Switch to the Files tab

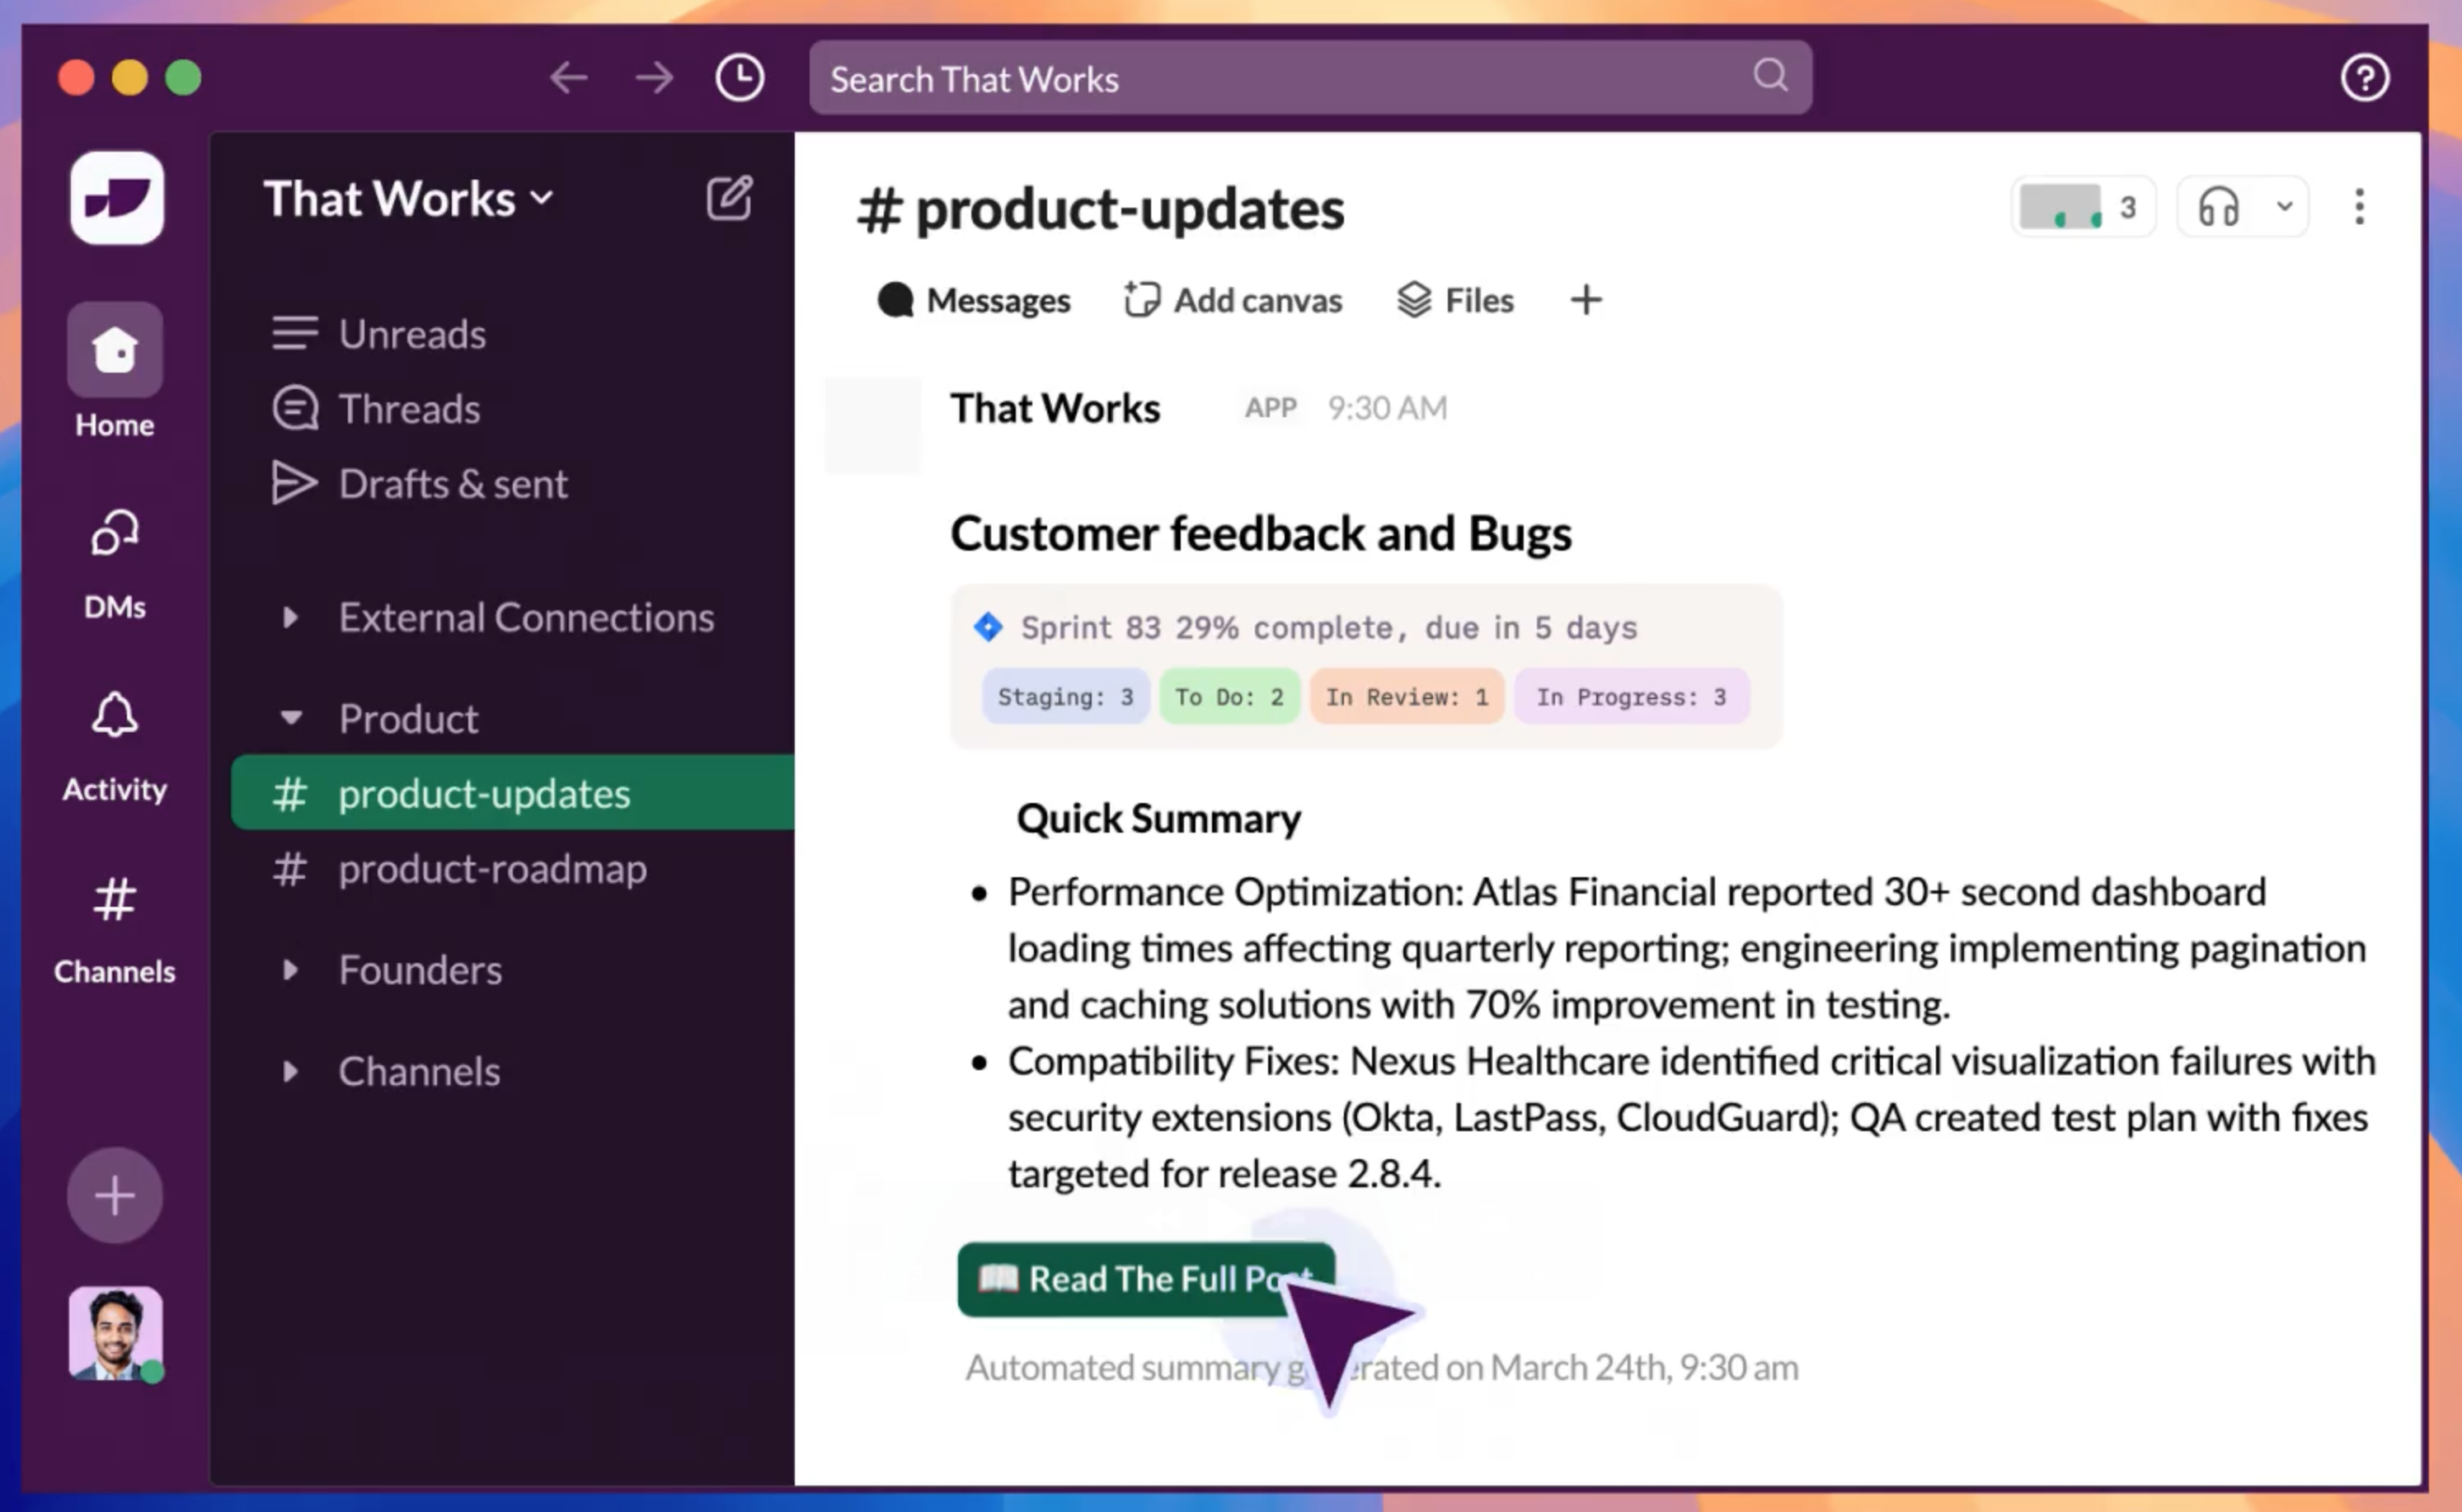[x=1456, y=300]
